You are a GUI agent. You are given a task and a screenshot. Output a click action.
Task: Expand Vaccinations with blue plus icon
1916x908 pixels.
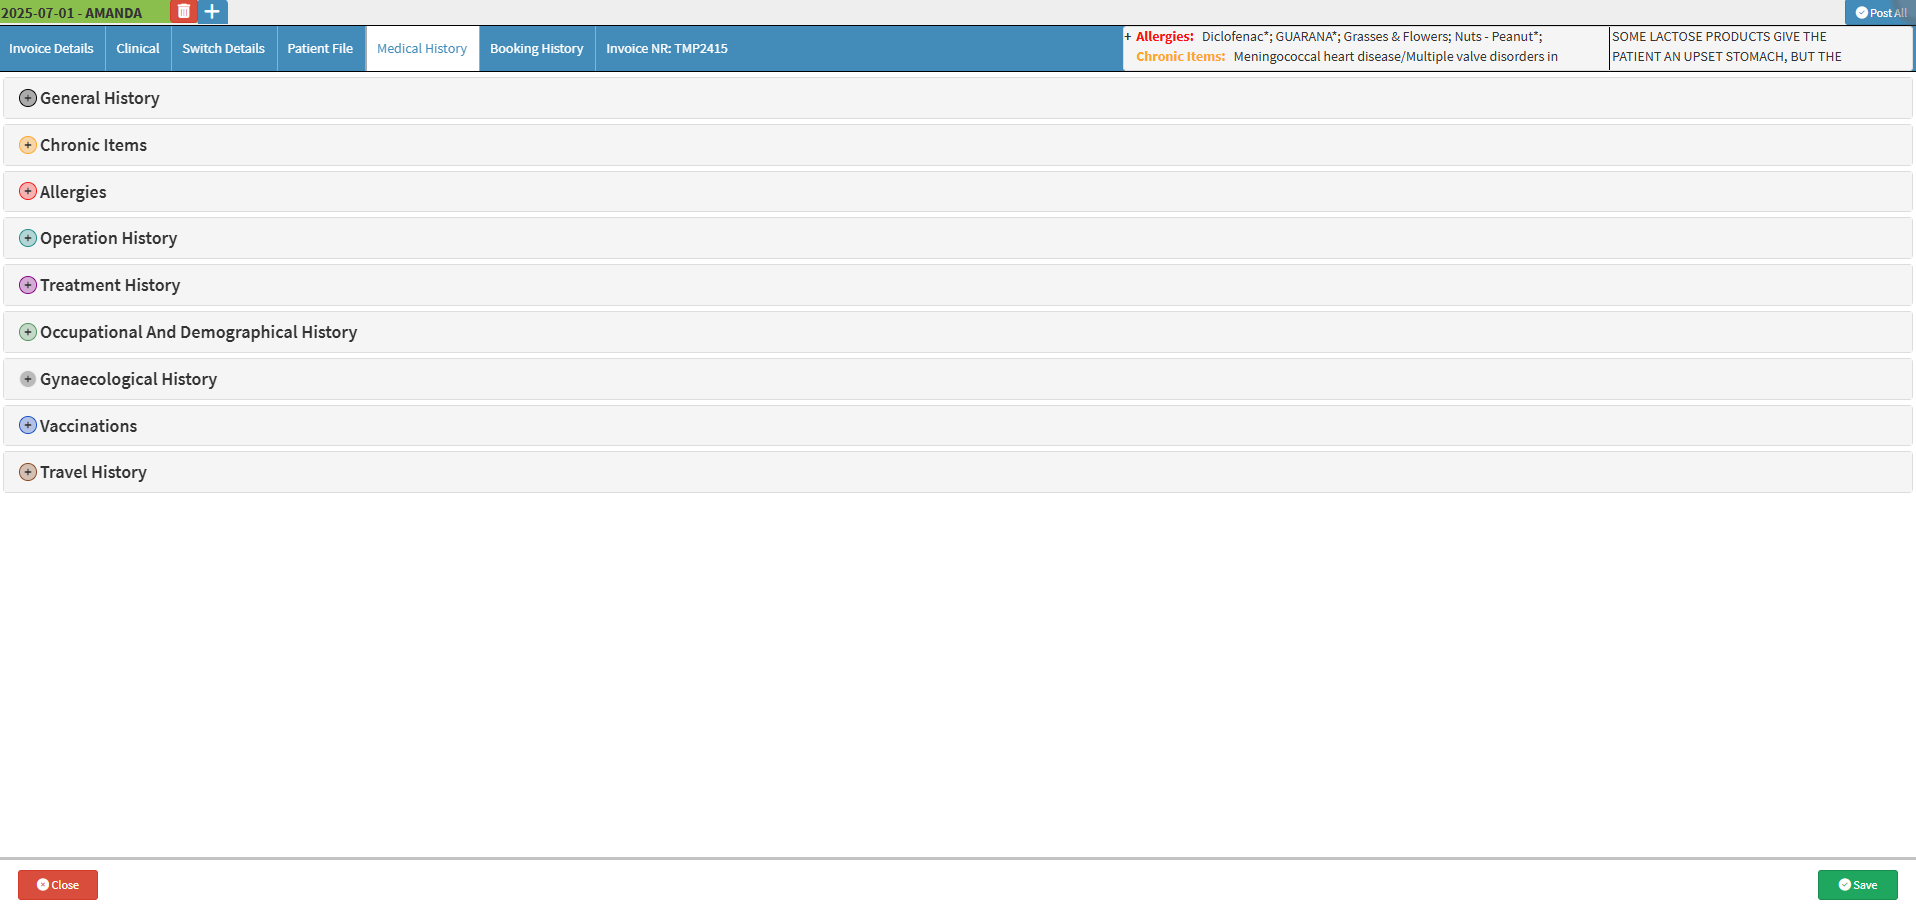click(x=28, y=425)
